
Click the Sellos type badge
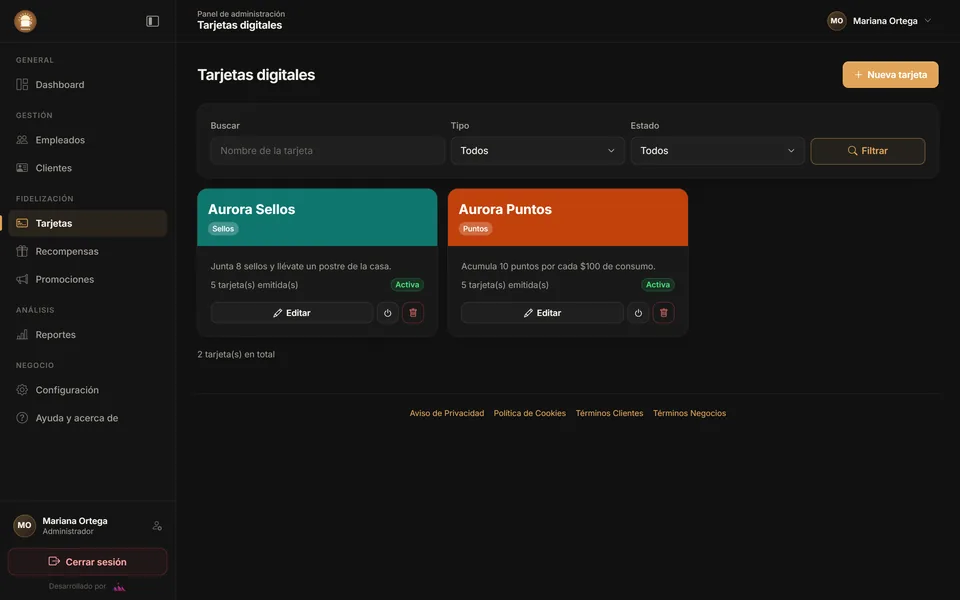tap(223, 229)
